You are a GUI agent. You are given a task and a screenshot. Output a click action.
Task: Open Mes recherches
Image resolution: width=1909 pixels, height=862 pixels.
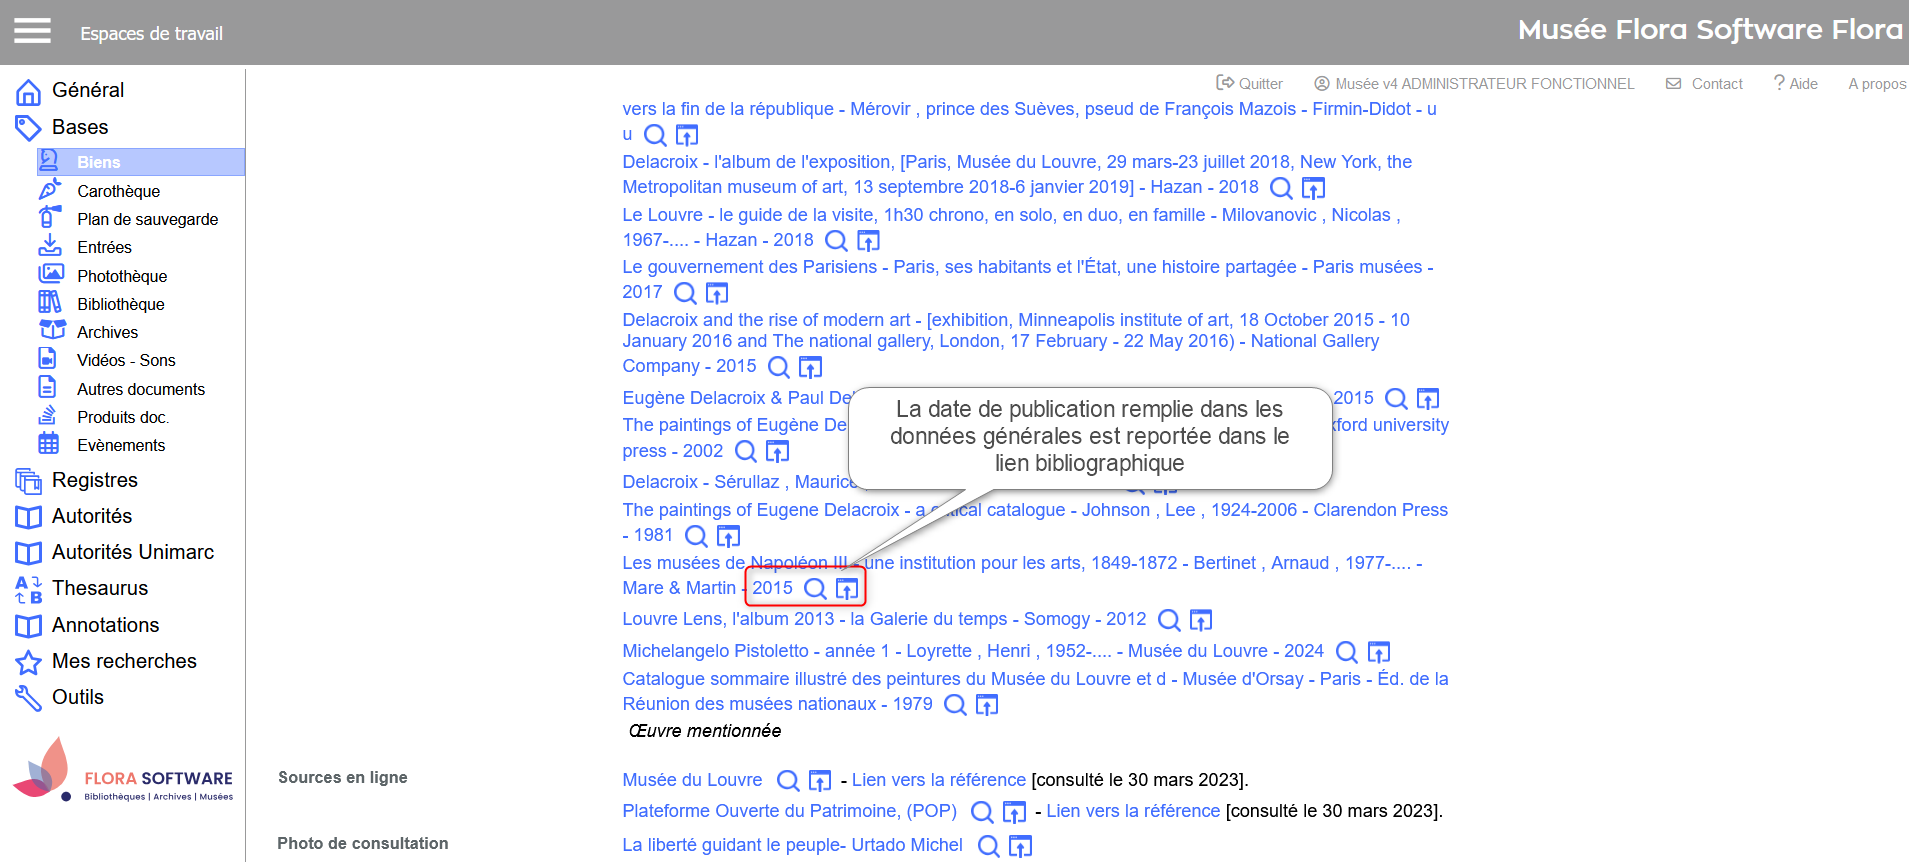(x=124, y=661)
